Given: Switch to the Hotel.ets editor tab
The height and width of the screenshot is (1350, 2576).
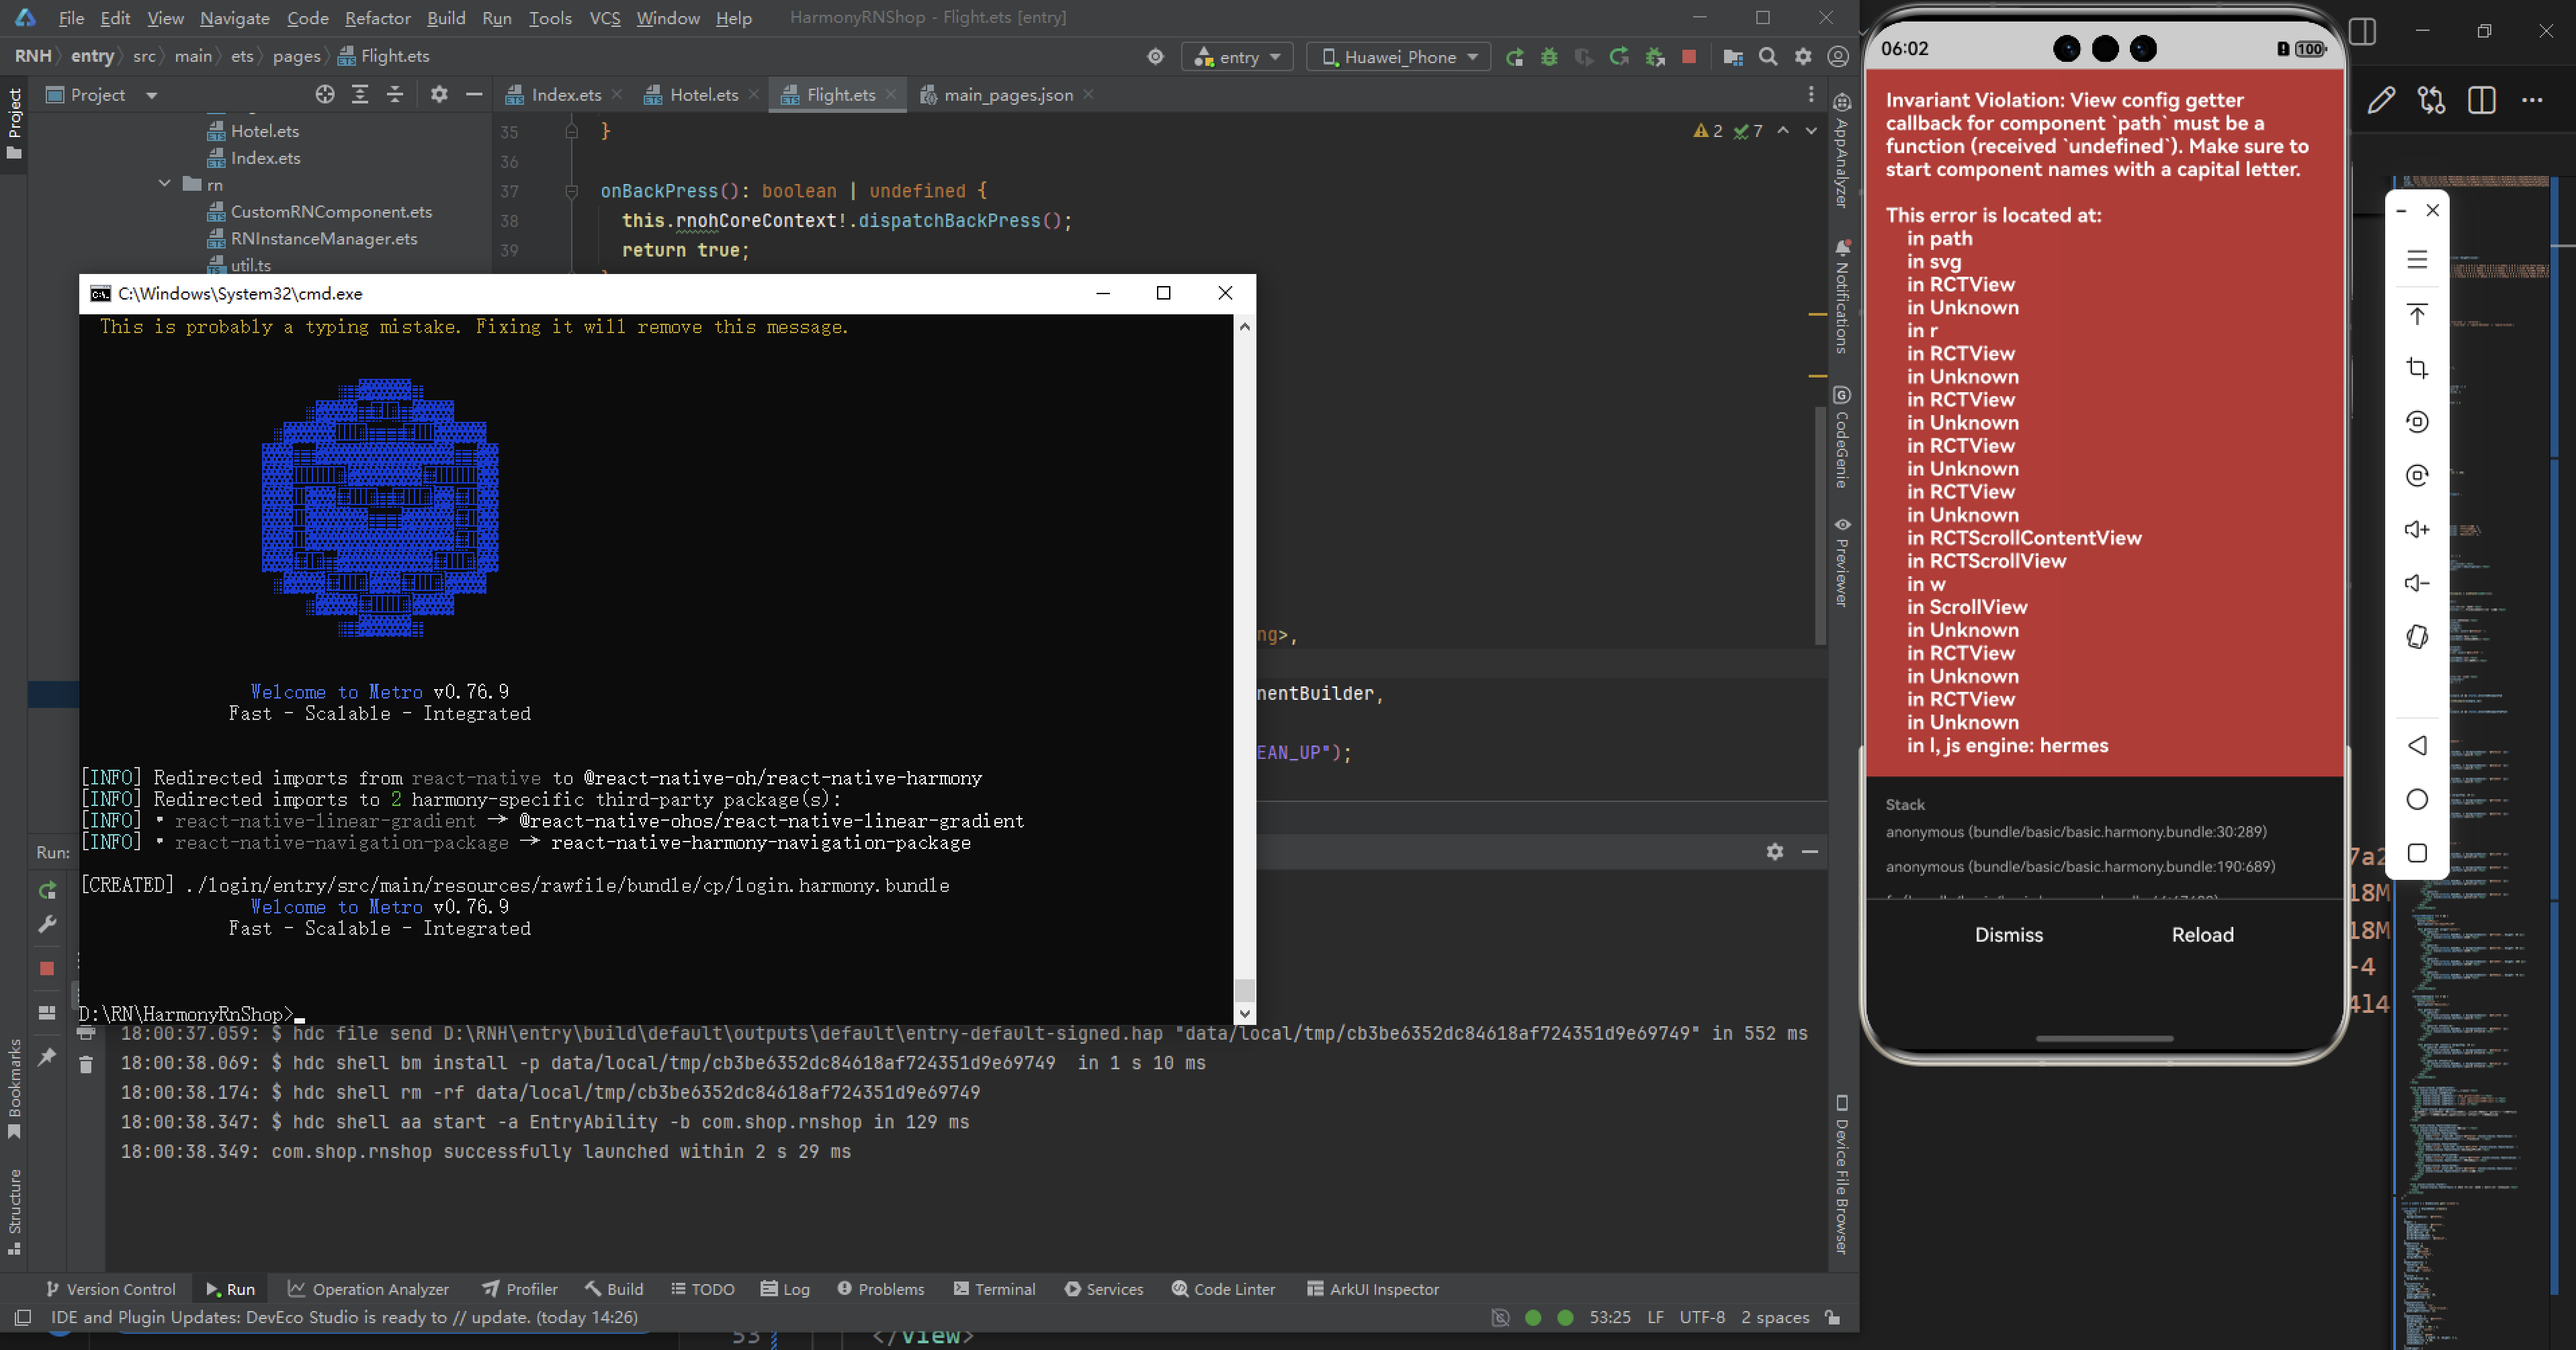Looking at the screenshot, I should point(703,95).
